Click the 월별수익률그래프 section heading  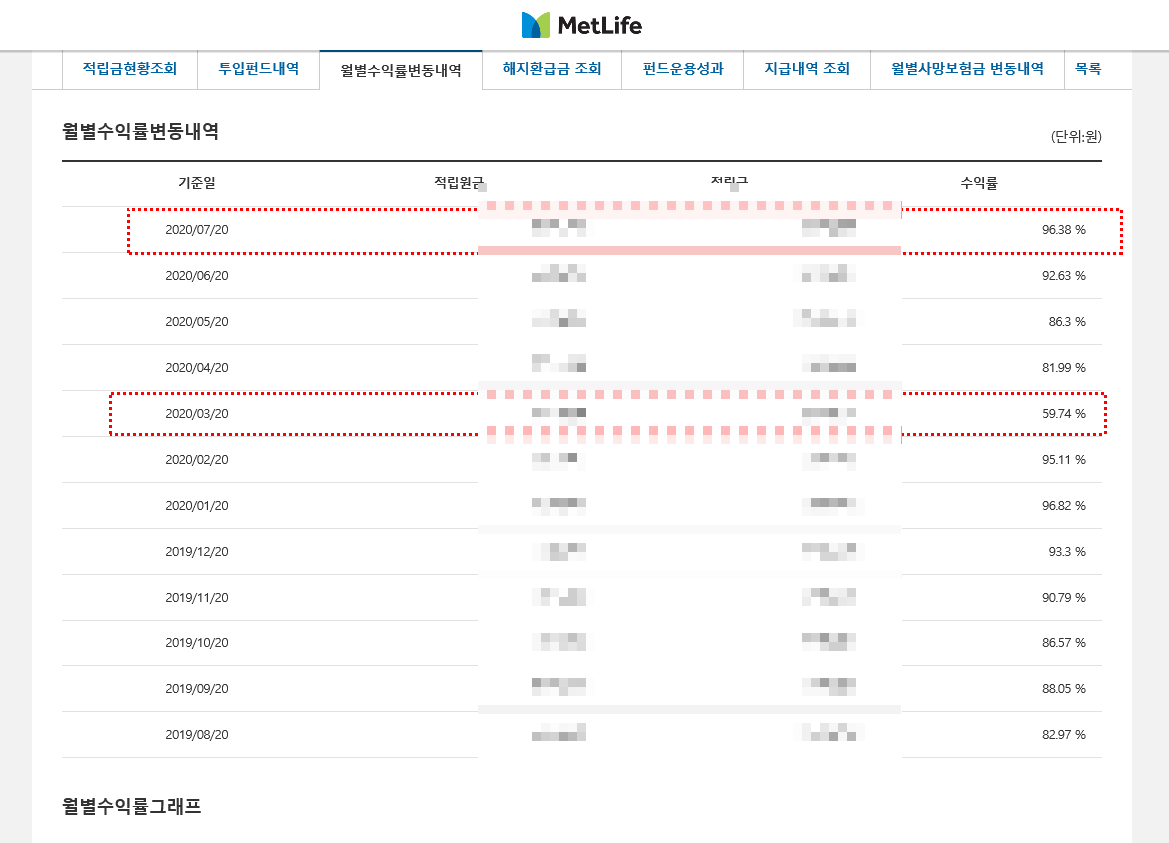click(132, 806)
